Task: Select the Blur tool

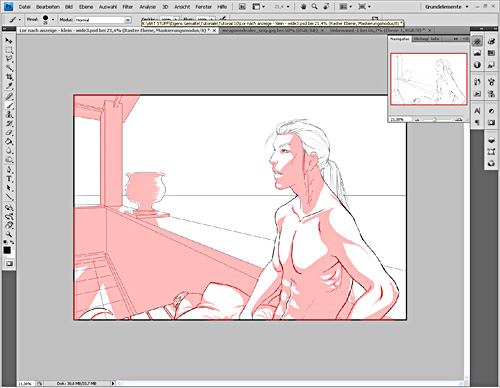Action: pos(9,151)
